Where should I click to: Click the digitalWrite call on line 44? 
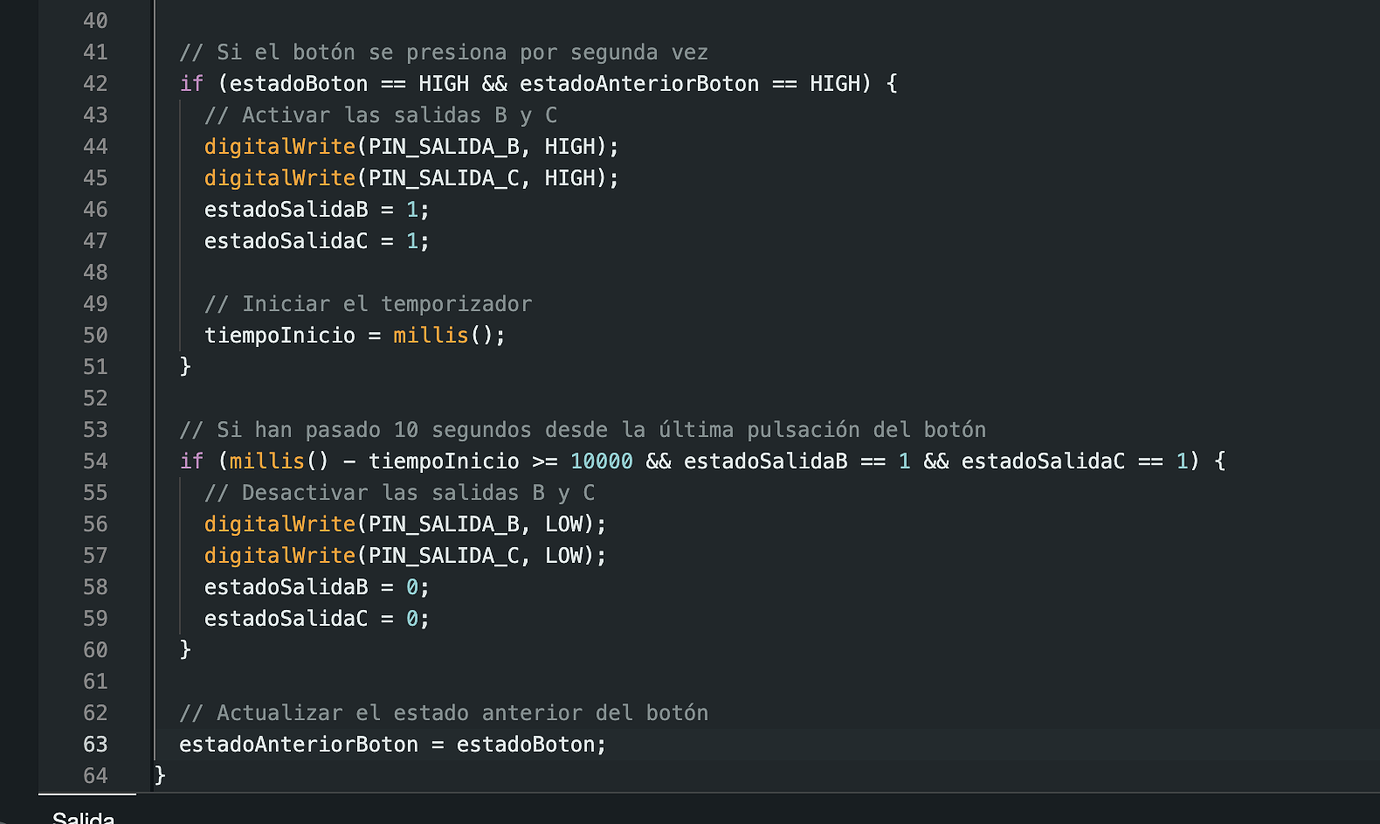click(x=279, y=146)
